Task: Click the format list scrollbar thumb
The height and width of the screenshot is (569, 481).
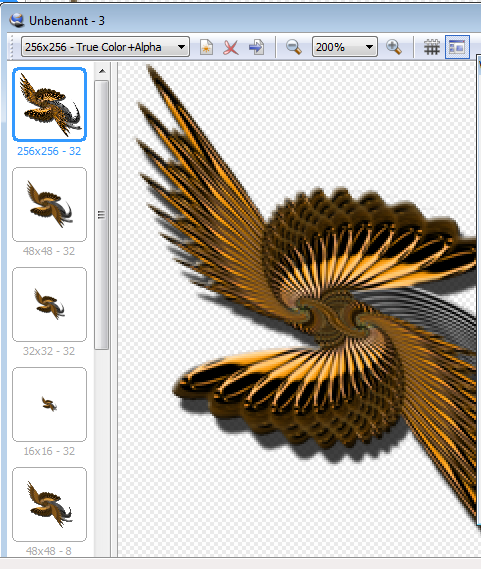Action: pos(102,215)
